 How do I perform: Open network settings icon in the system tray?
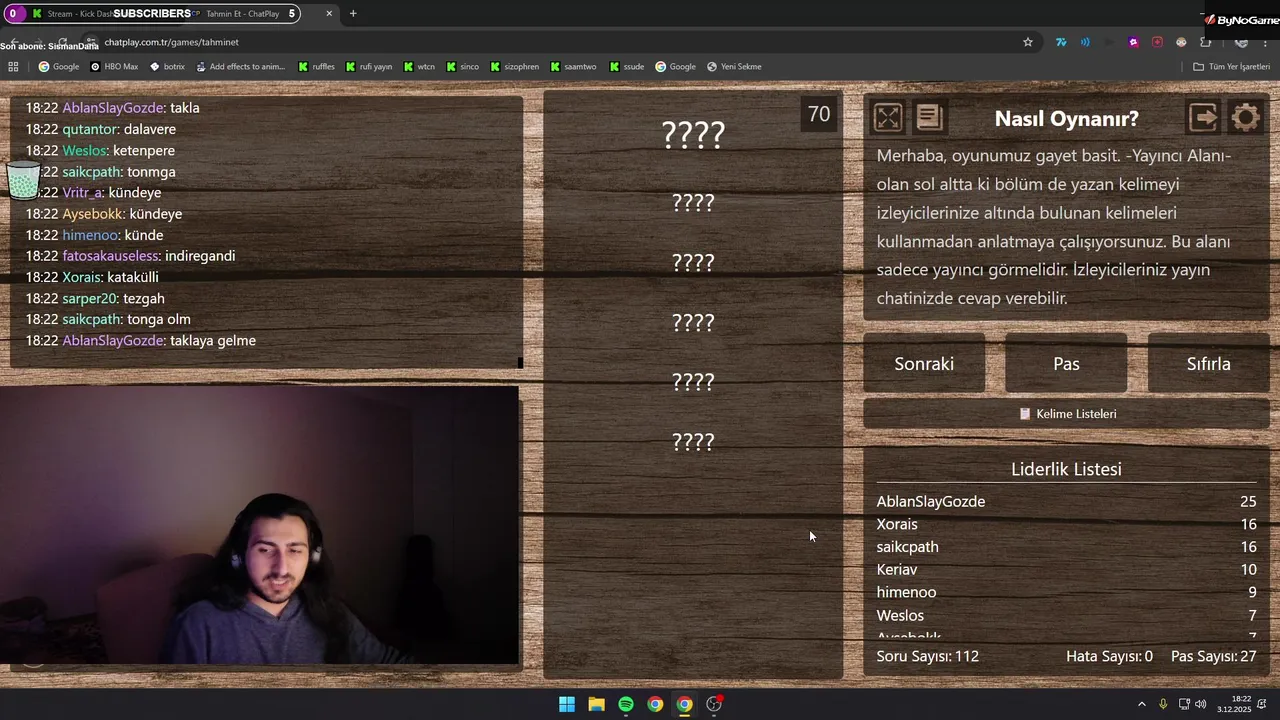click(1184, 704)
